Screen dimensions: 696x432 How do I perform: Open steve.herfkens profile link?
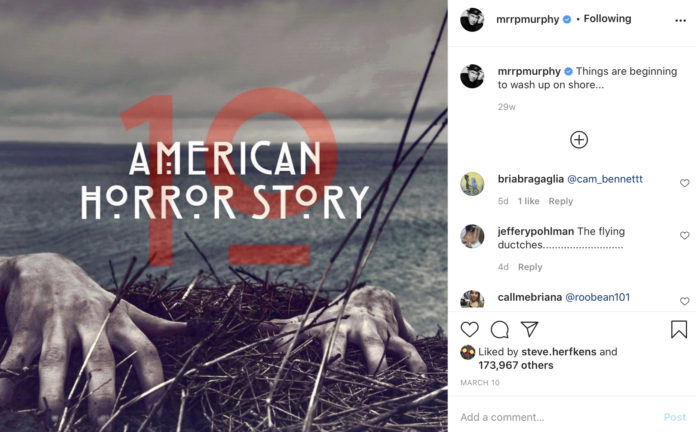coord(559,352)
